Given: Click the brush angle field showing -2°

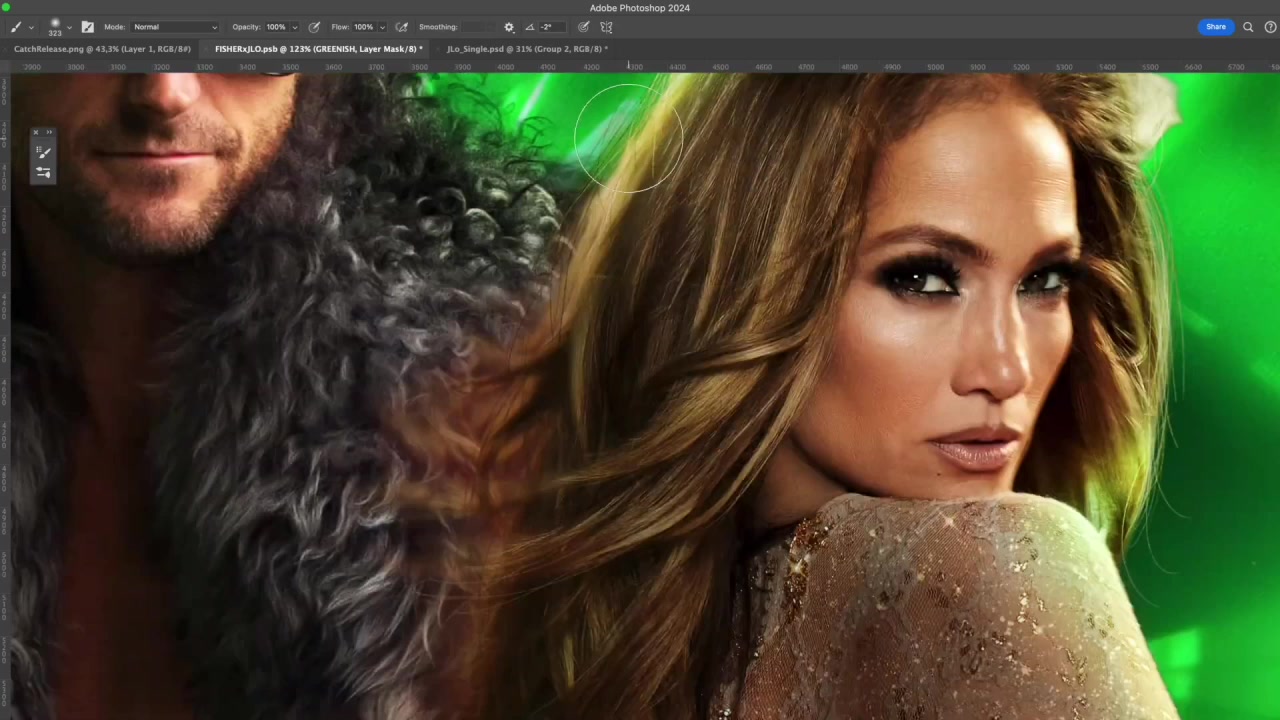Looking at the screenshot, I should (553, 27).
